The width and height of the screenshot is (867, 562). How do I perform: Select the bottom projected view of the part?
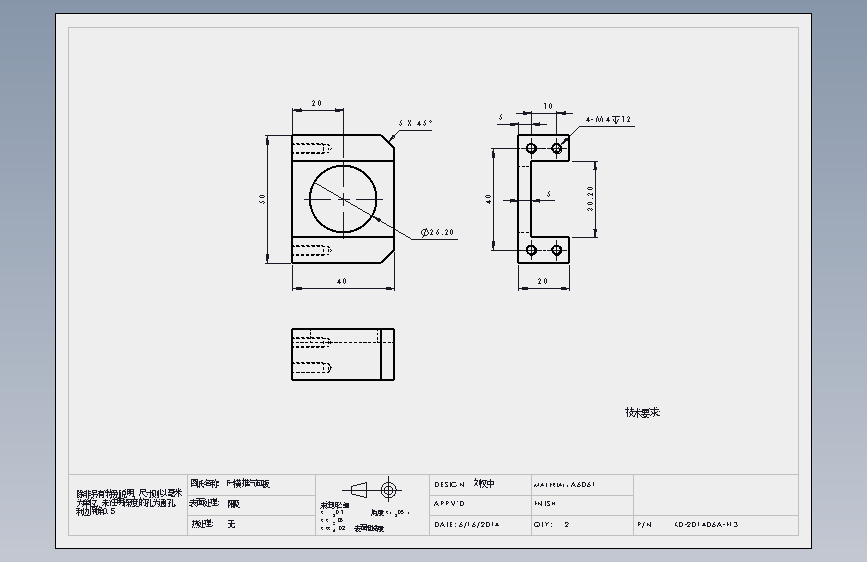(x=343, y=355)
